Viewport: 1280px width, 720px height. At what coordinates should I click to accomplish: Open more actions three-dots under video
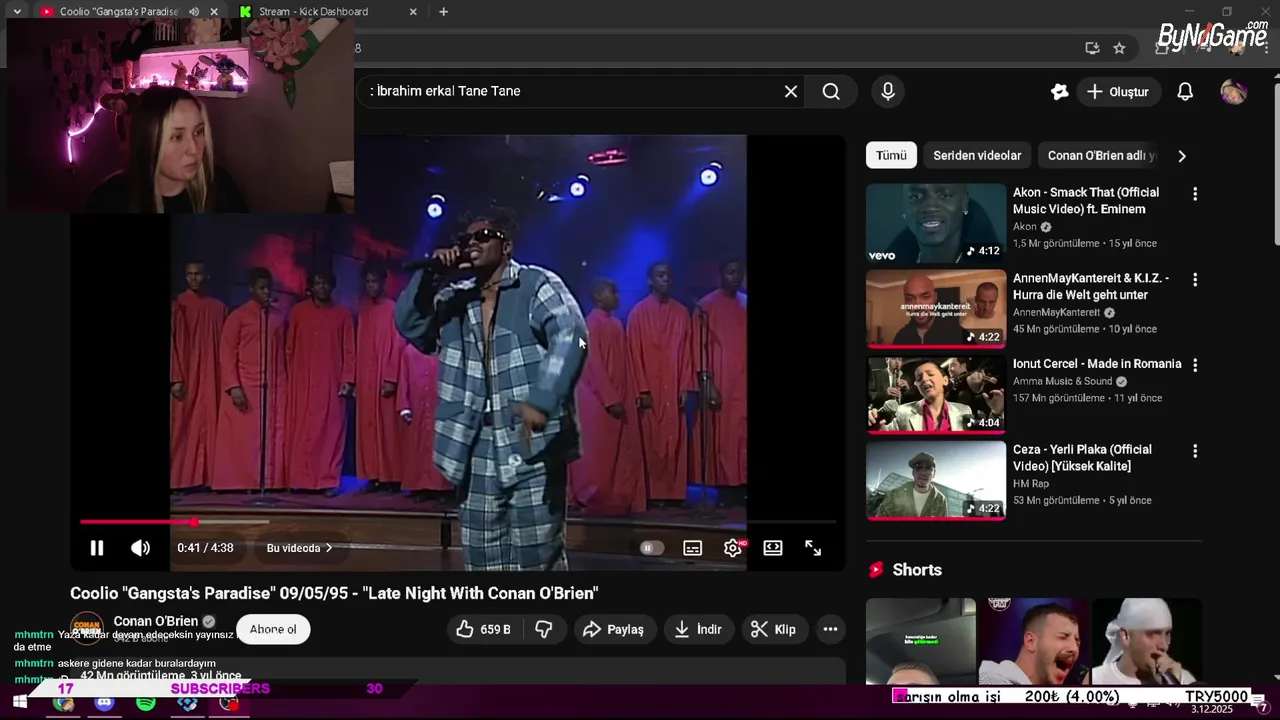(830, 629)
